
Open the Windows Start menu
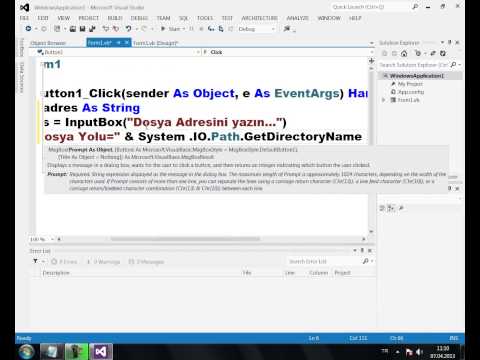pyautogui.click(x=26, y=352)
